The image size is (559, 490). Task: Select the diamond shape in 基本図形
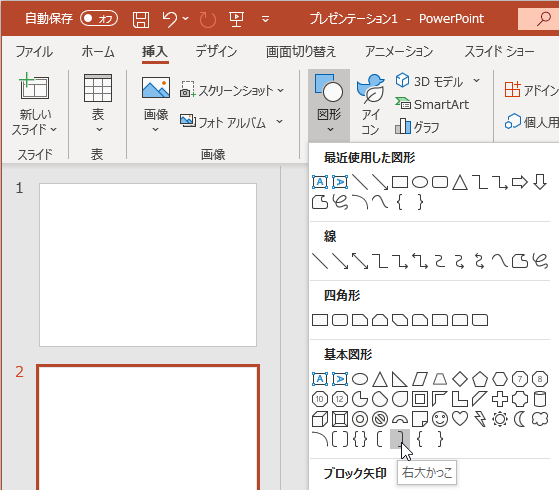click(x=460, y=379)
